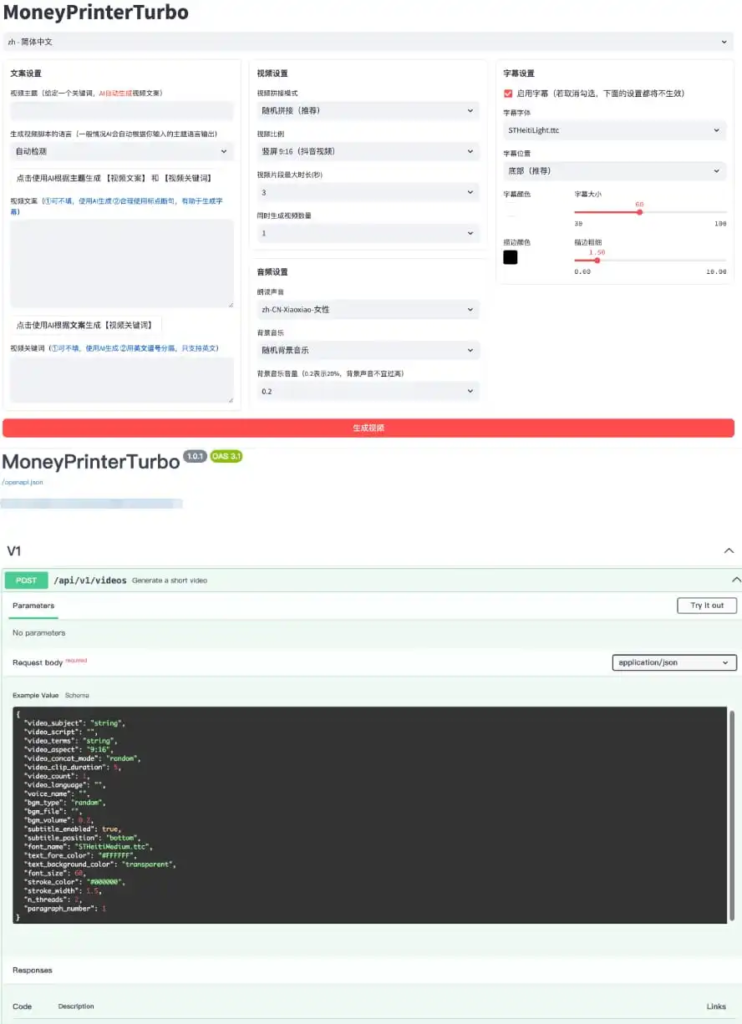
Task: Open the 视频比例 dropdown showing 竖屏 9:16
Action: [x=367, y=151]
